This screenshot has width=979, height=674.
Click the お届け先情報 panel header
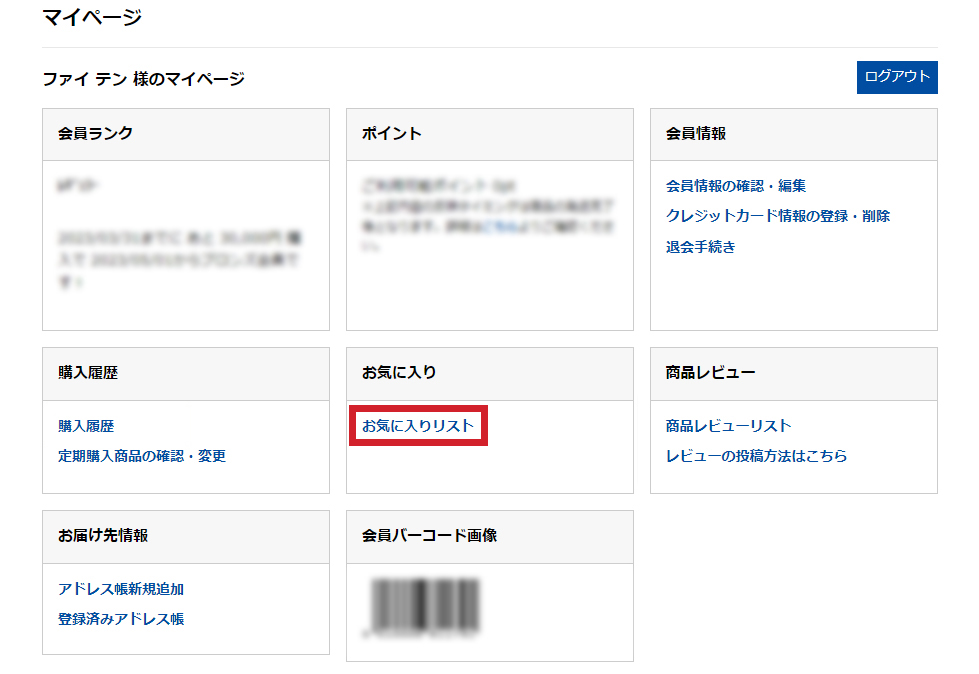coord(103,536)
